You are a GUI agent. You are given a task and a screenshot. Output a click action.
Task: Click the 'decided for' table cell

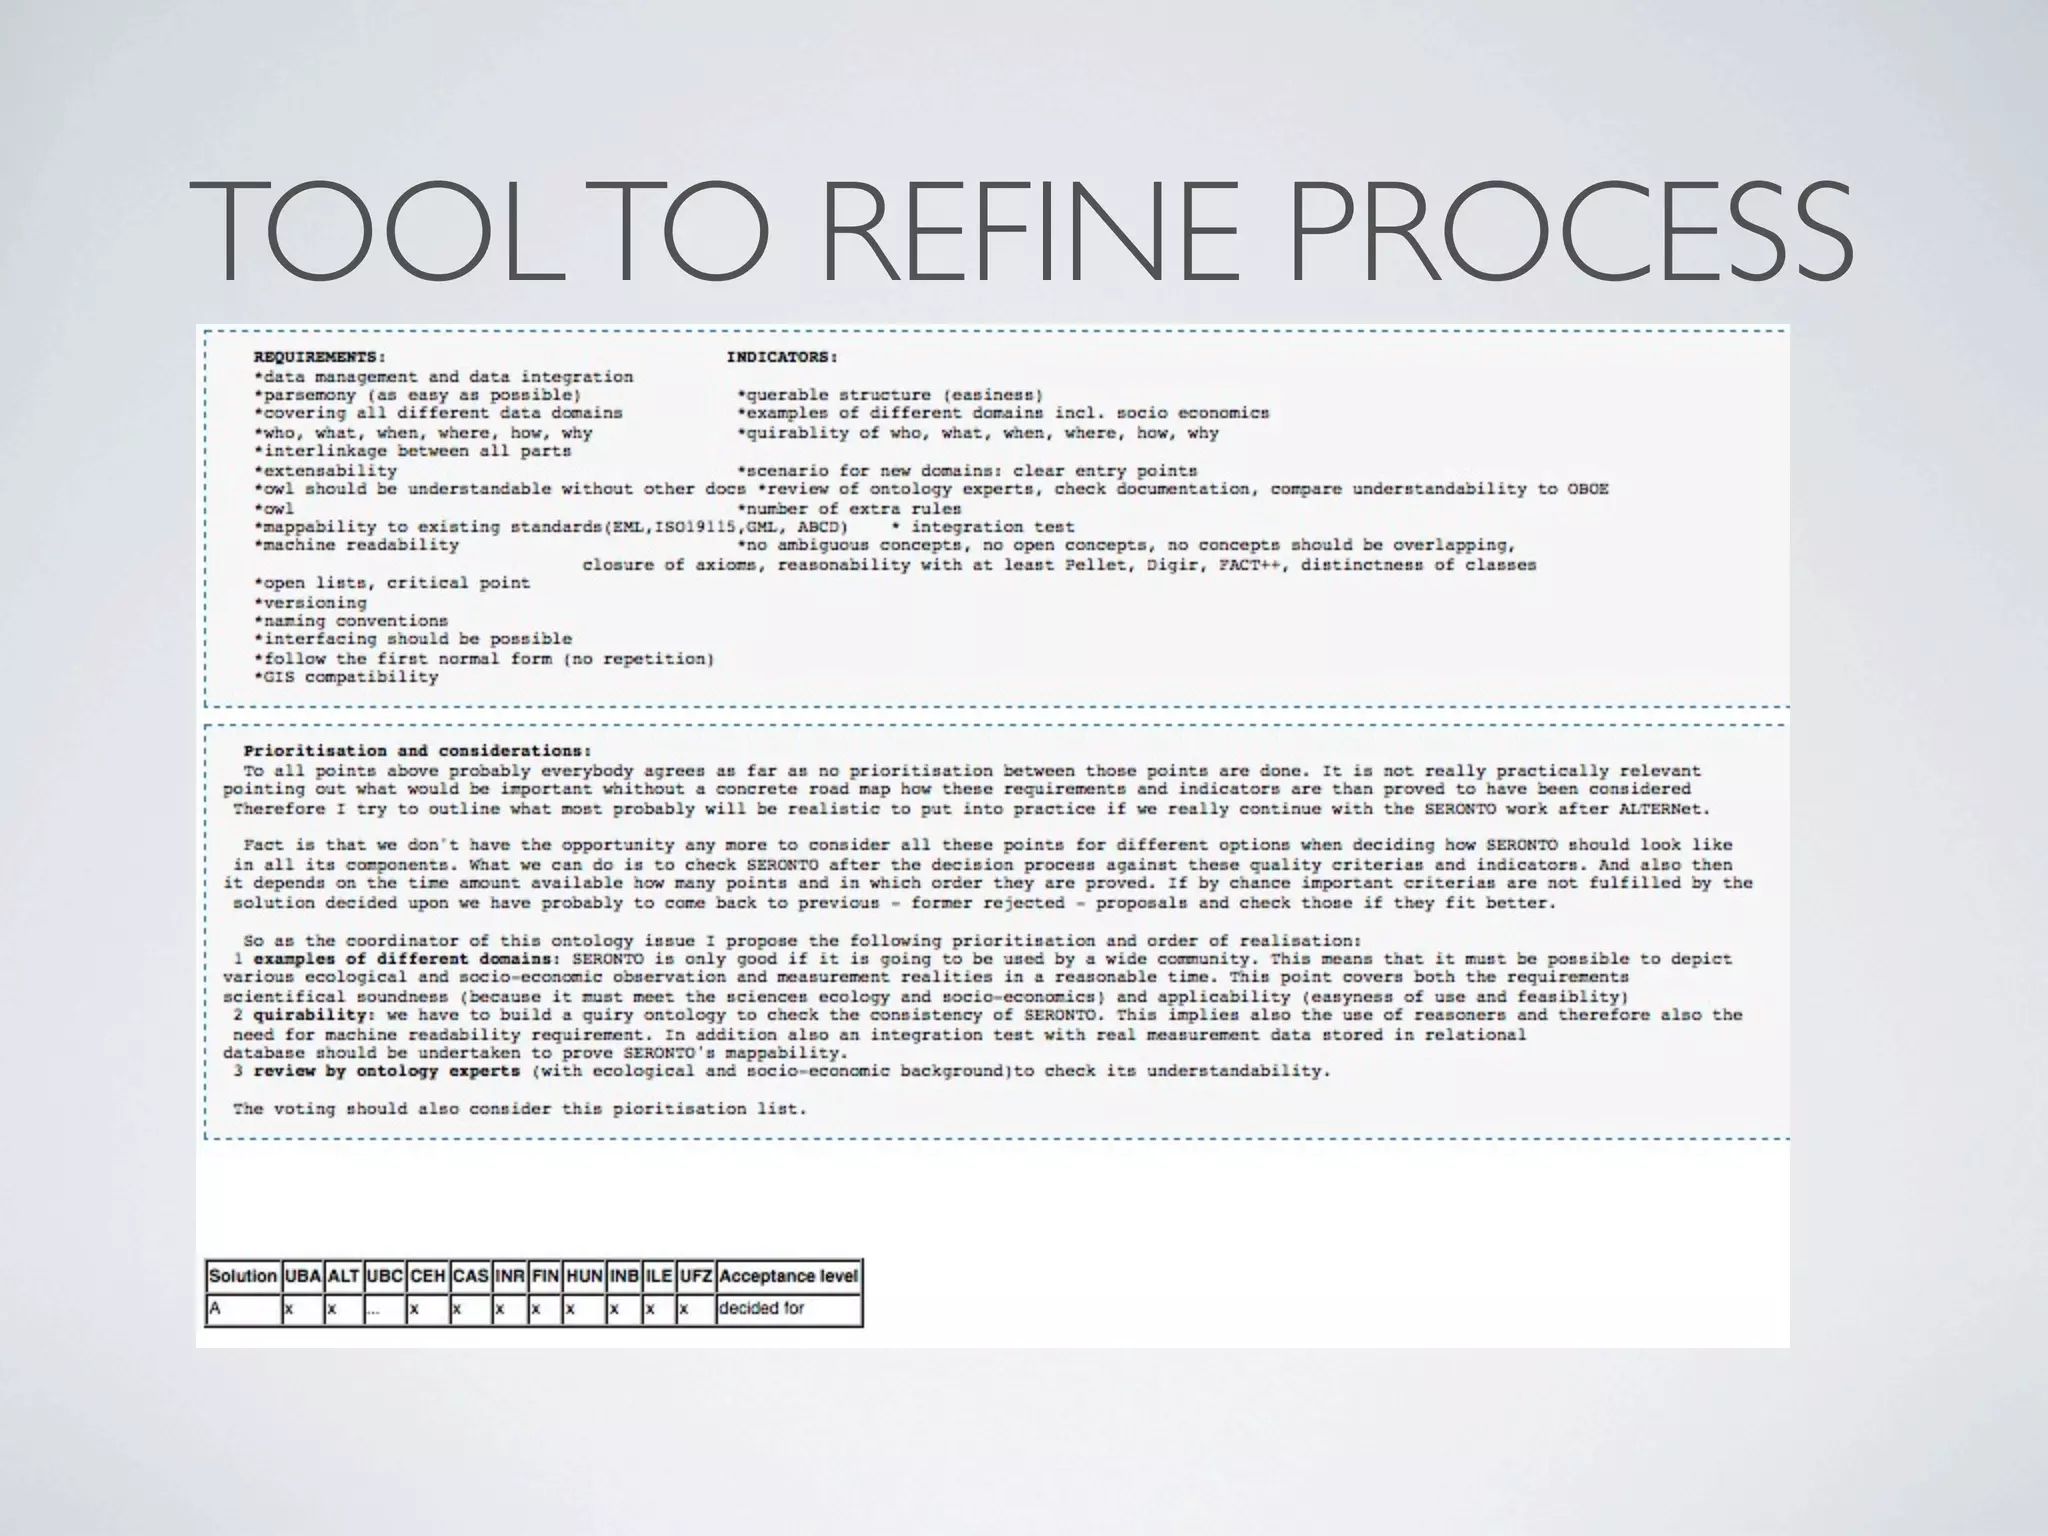tap(788, 1309)
